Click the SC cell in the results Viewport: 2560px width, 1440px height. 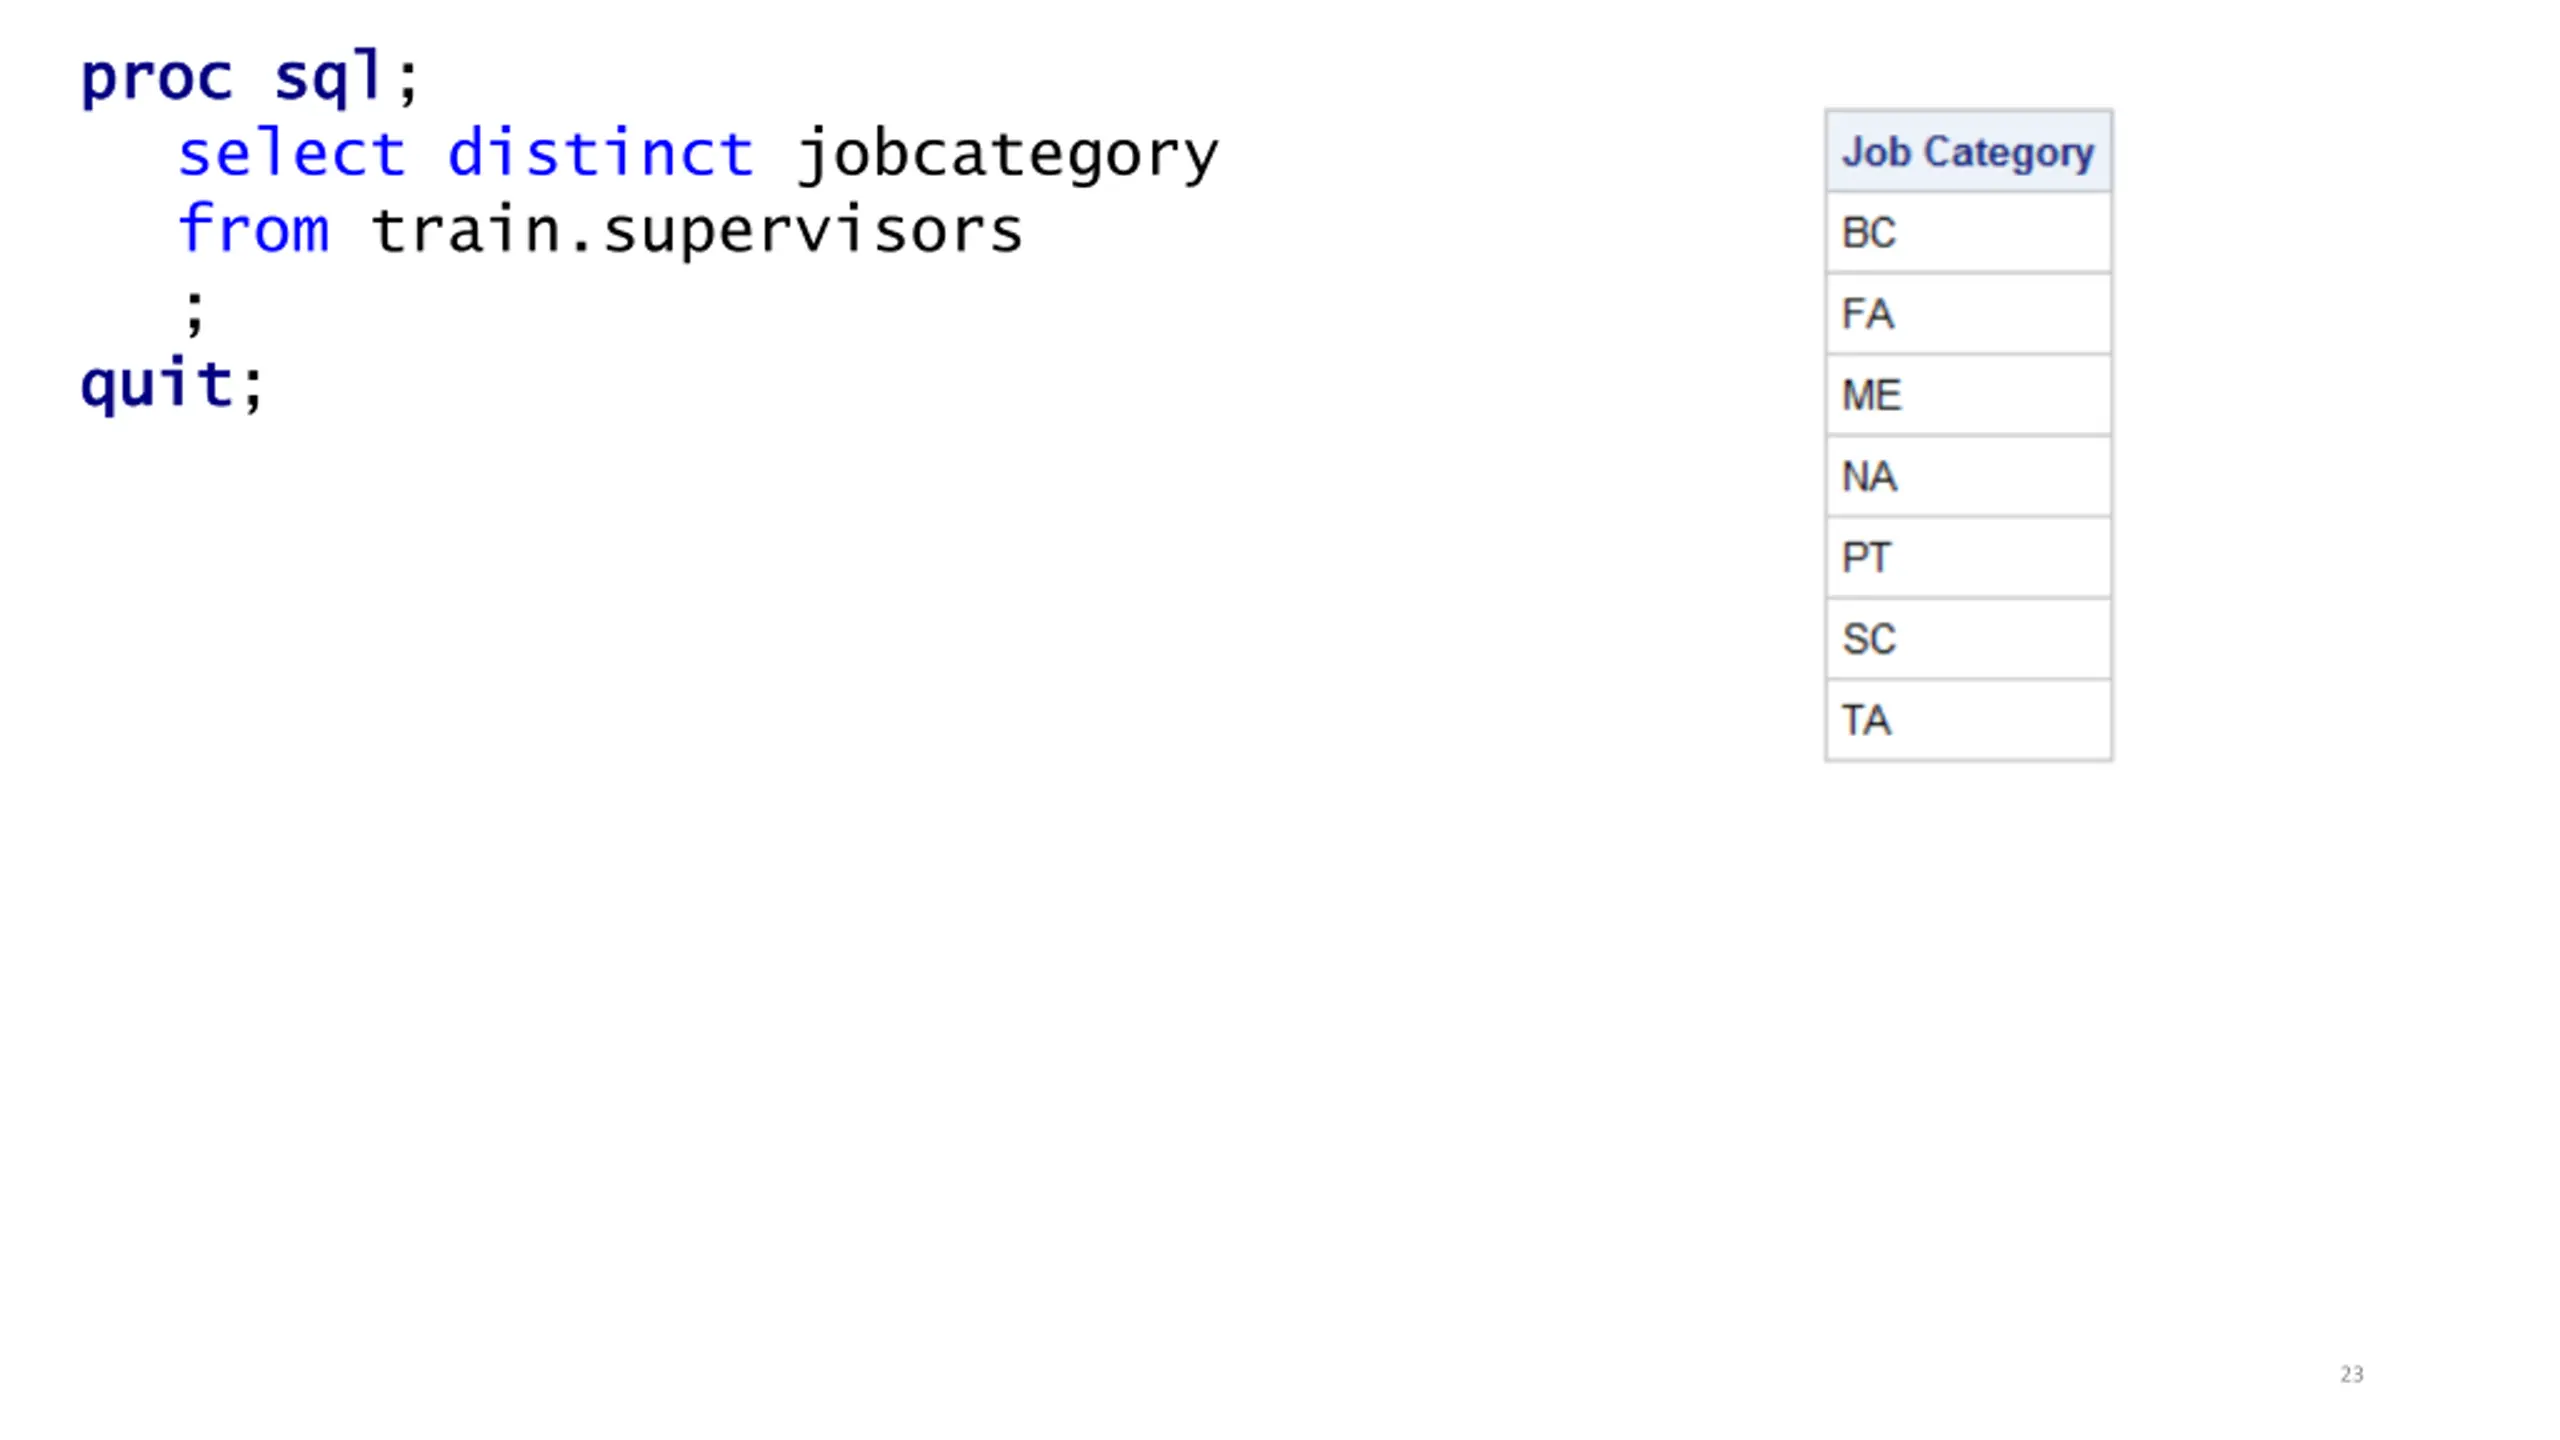pyautogui.click(x=1968, y=639)
